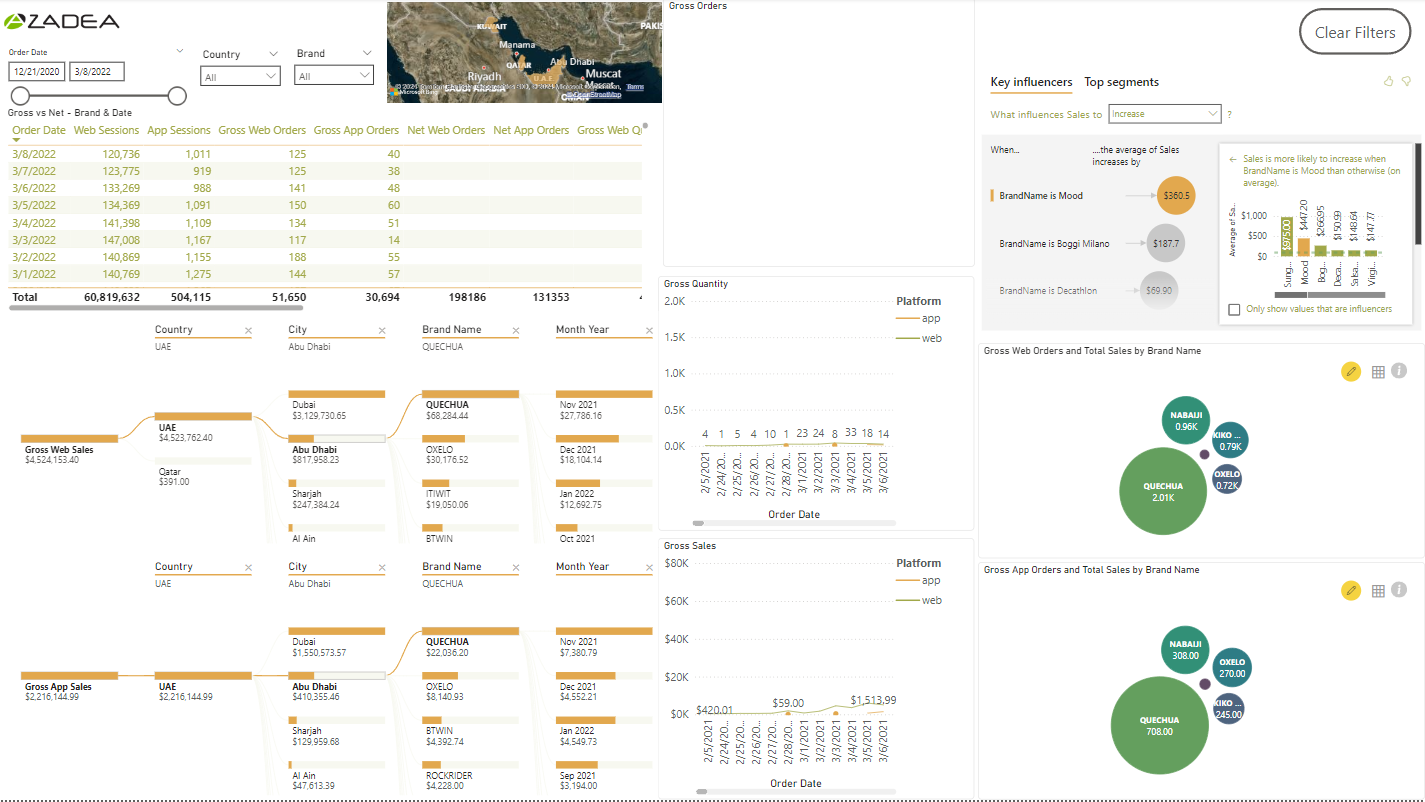1425x802 pixels.
Task: Open the Brand All dropdown
Action: (334, 76)
